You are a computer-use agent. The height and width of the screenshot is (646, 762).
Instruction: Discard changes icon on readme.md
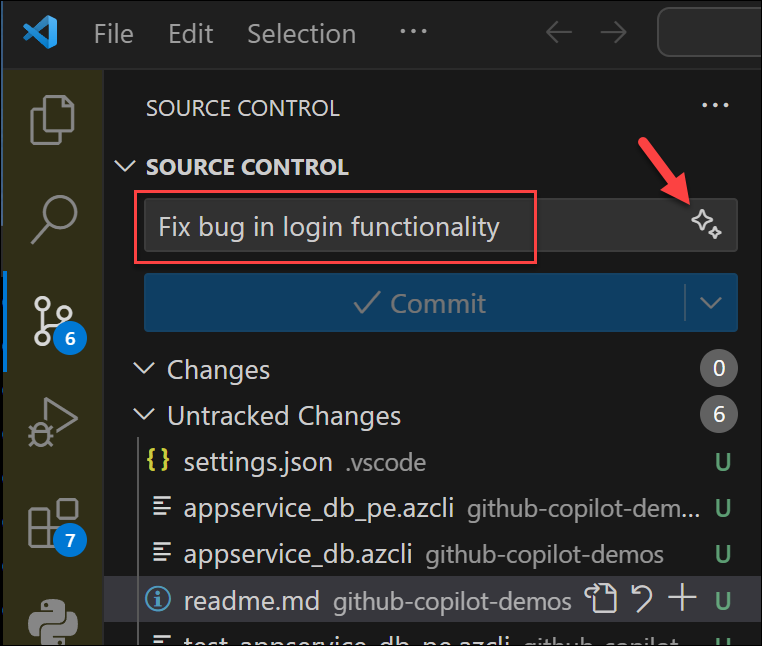(641, 598)
